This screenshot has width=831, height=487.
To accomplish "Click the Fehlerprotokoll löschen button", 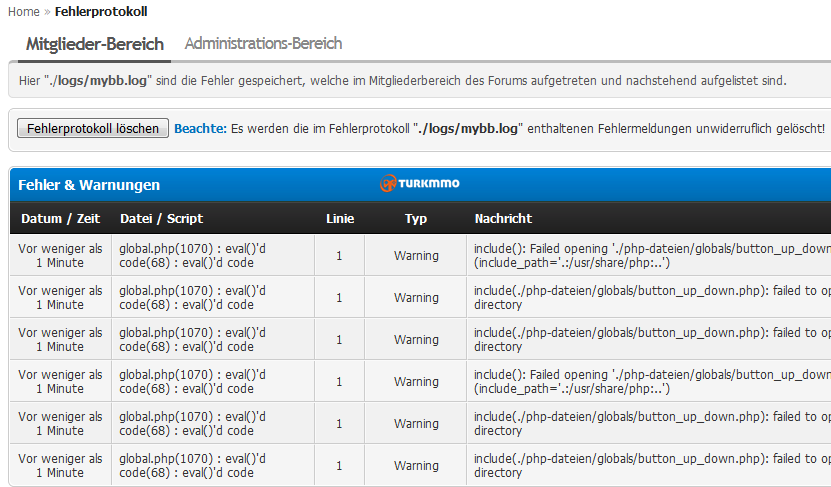I will point(93,128).
